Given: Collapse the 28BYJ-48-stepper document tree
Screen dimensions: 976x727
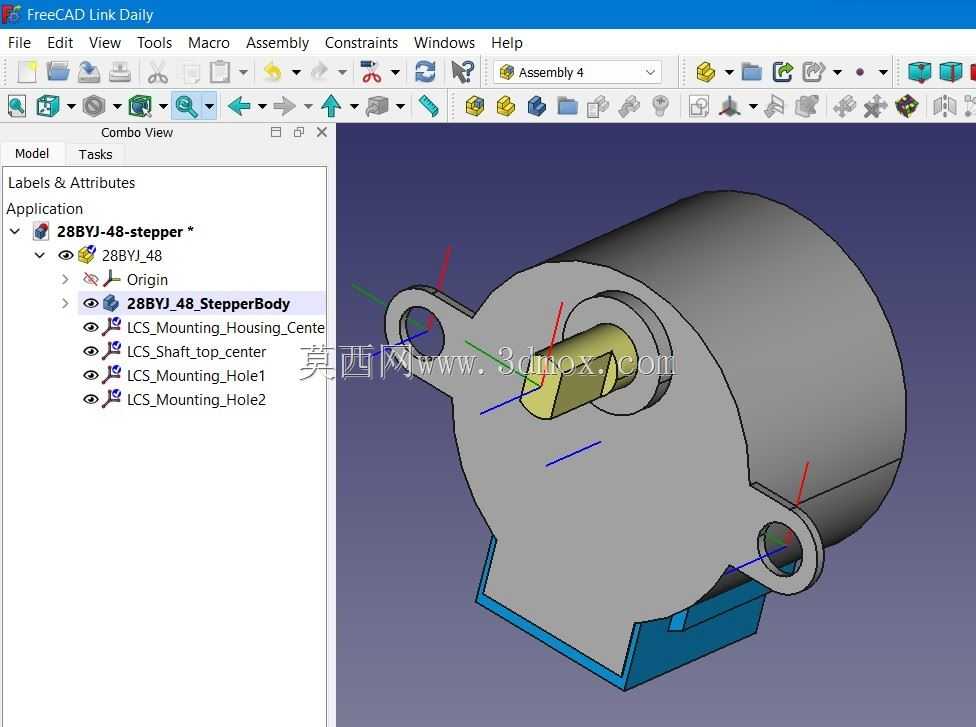Looking at the screenshot, I should [x=15, y=232].
